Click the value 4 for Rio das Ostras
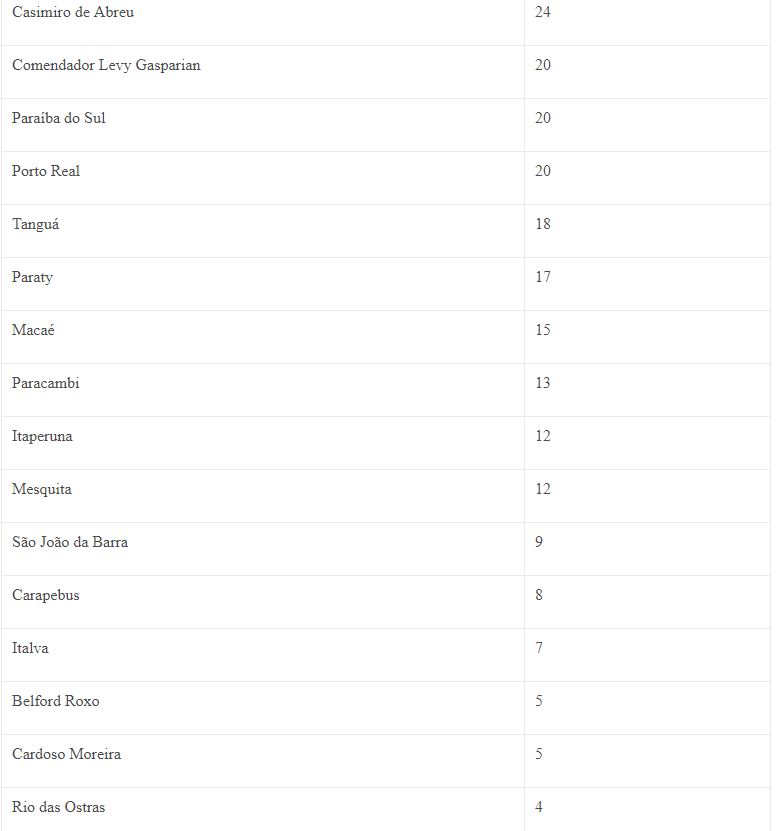Screen dimensions: 780x831 coord(539,807)
